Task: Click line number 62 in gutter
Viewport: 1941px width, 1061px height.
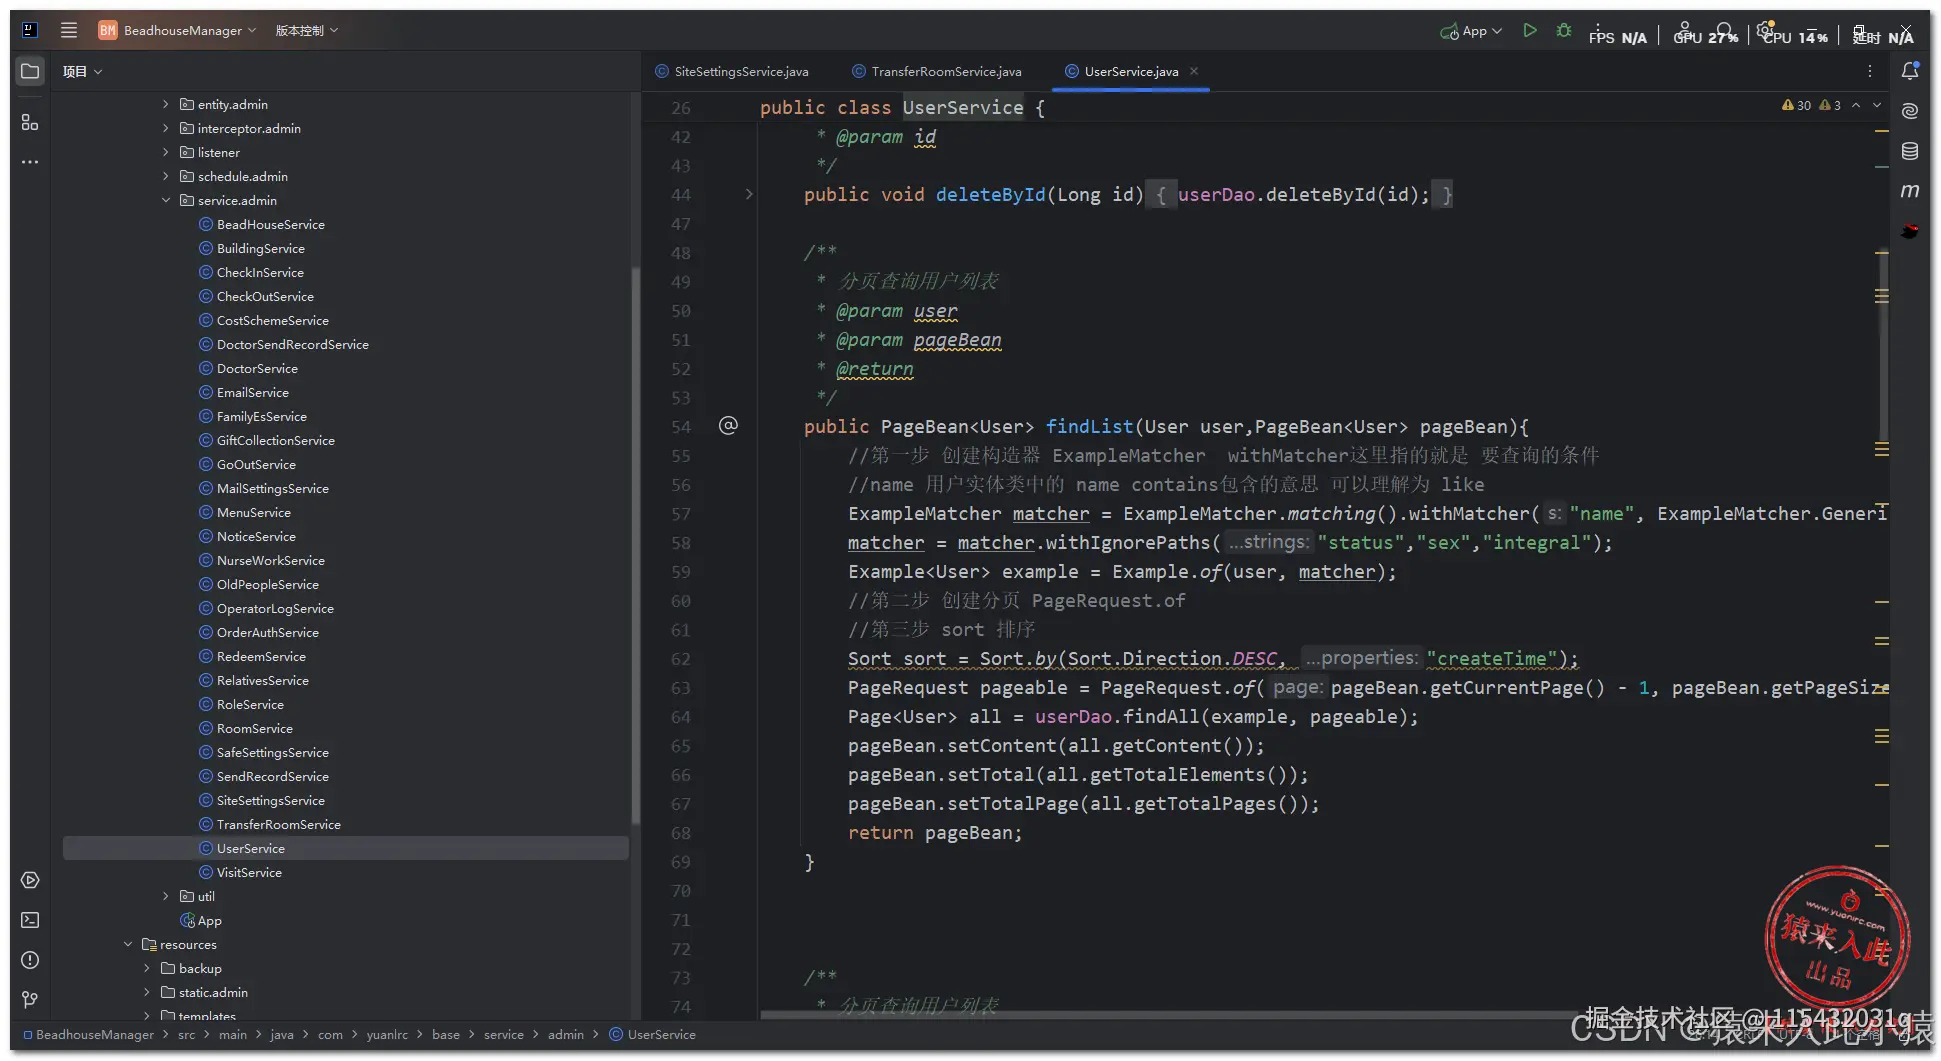Action: click(680, 659)
